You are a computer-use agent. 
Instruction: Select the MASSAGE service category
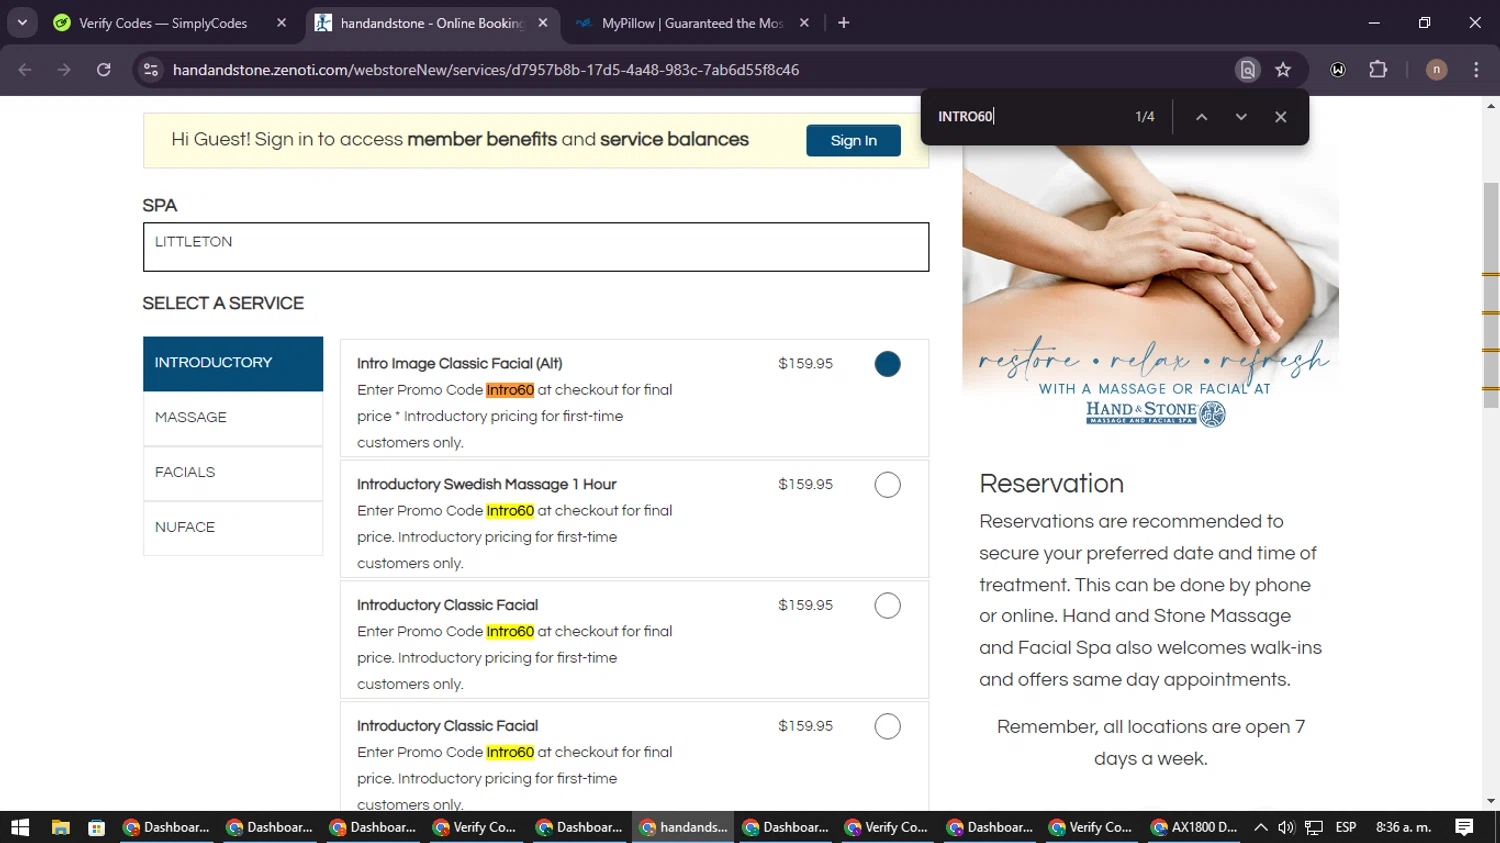[233, 418]
